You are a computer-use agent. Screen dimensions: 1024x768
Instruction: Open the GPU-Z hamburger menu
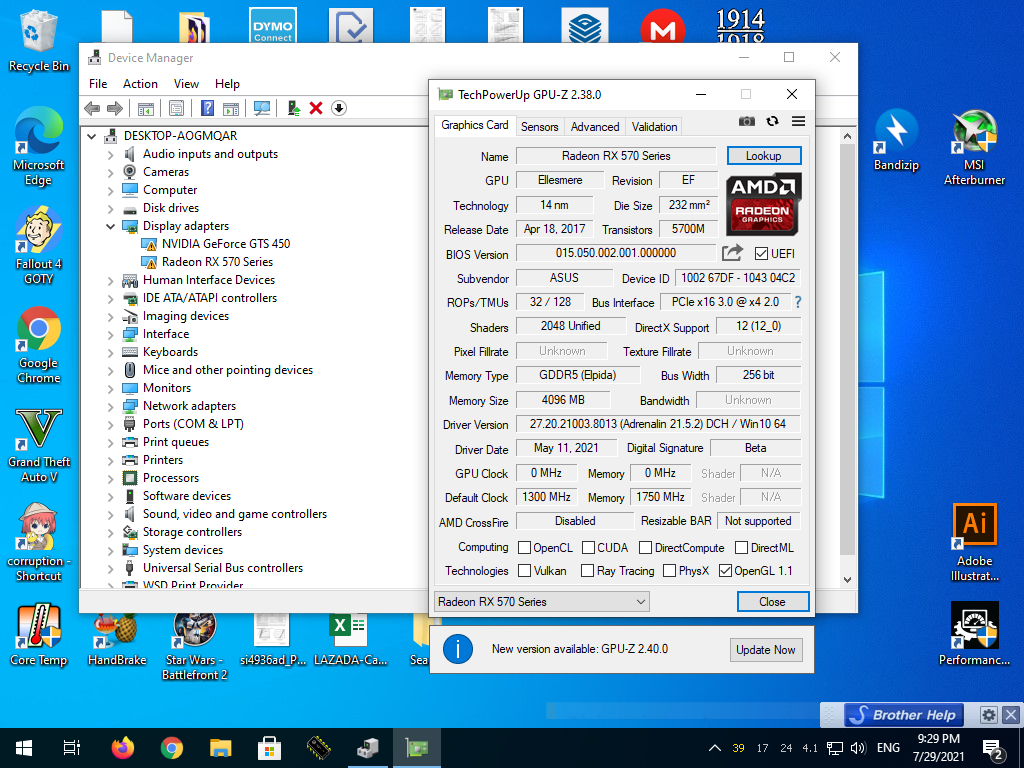click(x=798, y=121)
